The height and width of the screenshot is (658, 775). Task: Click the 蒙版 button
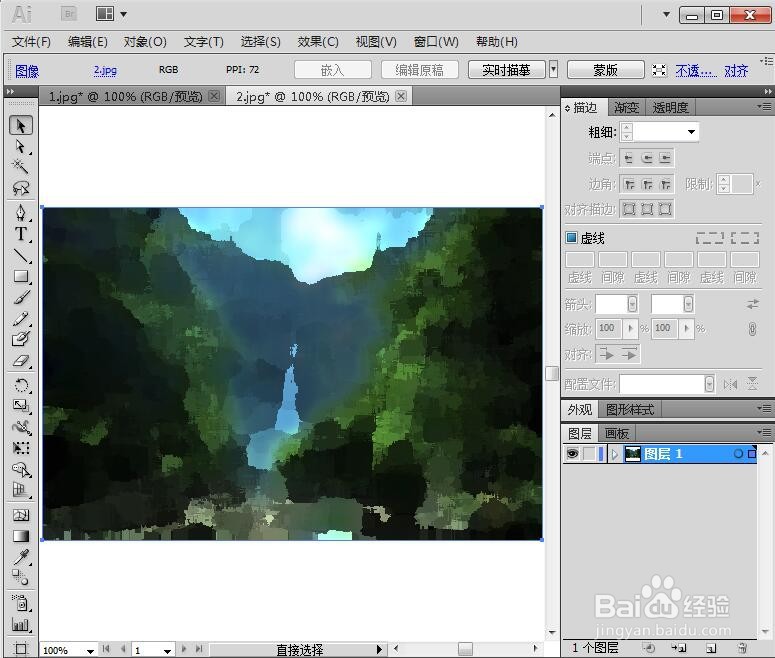point(605,70)
